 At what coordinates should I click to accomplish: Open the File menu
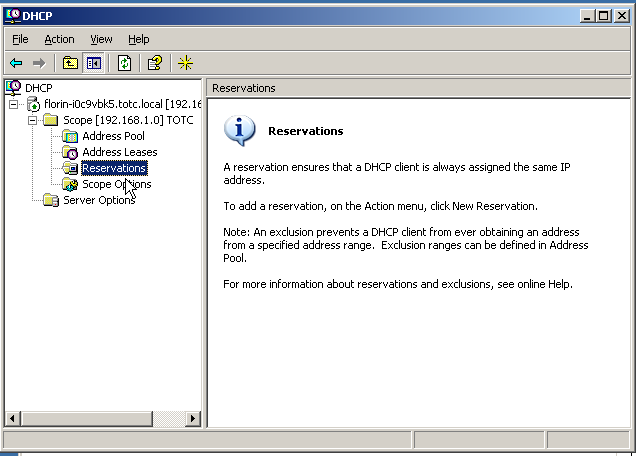click(x=20, y=39)
